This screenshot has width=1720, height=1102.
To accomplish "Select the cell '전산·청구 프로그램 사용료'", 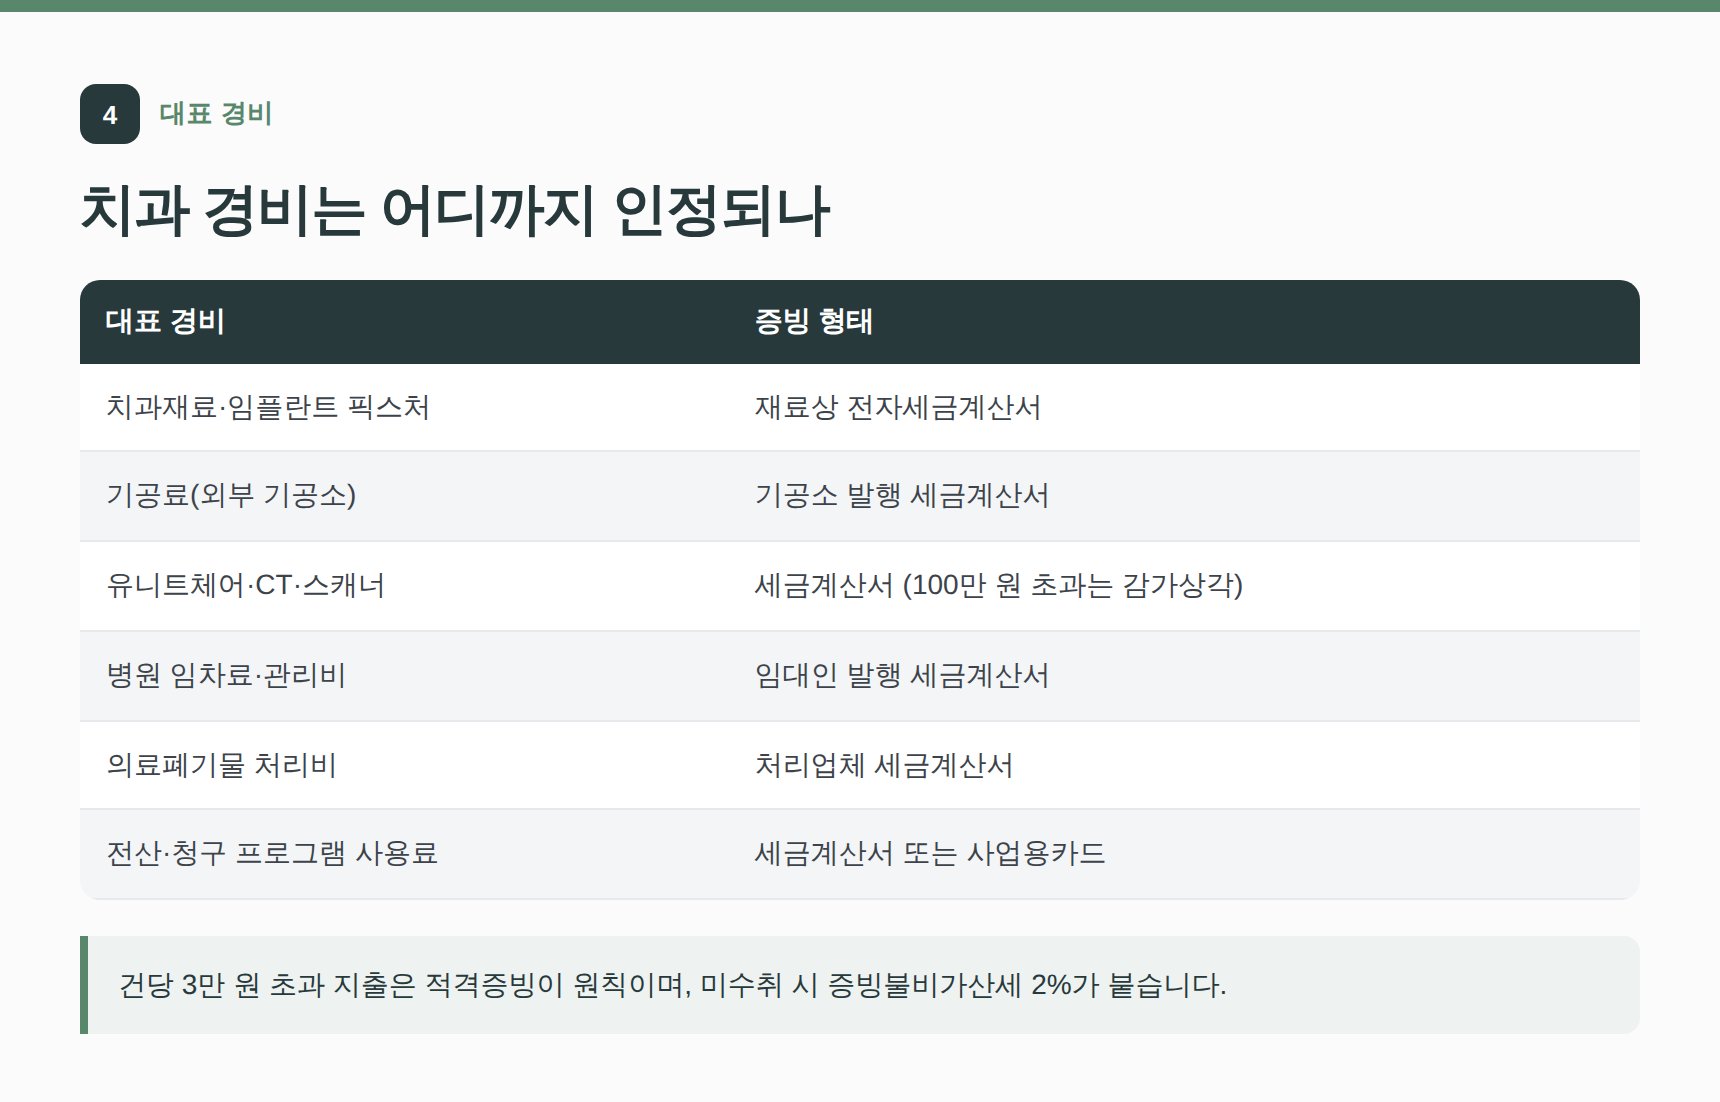I will coord(404,854).
